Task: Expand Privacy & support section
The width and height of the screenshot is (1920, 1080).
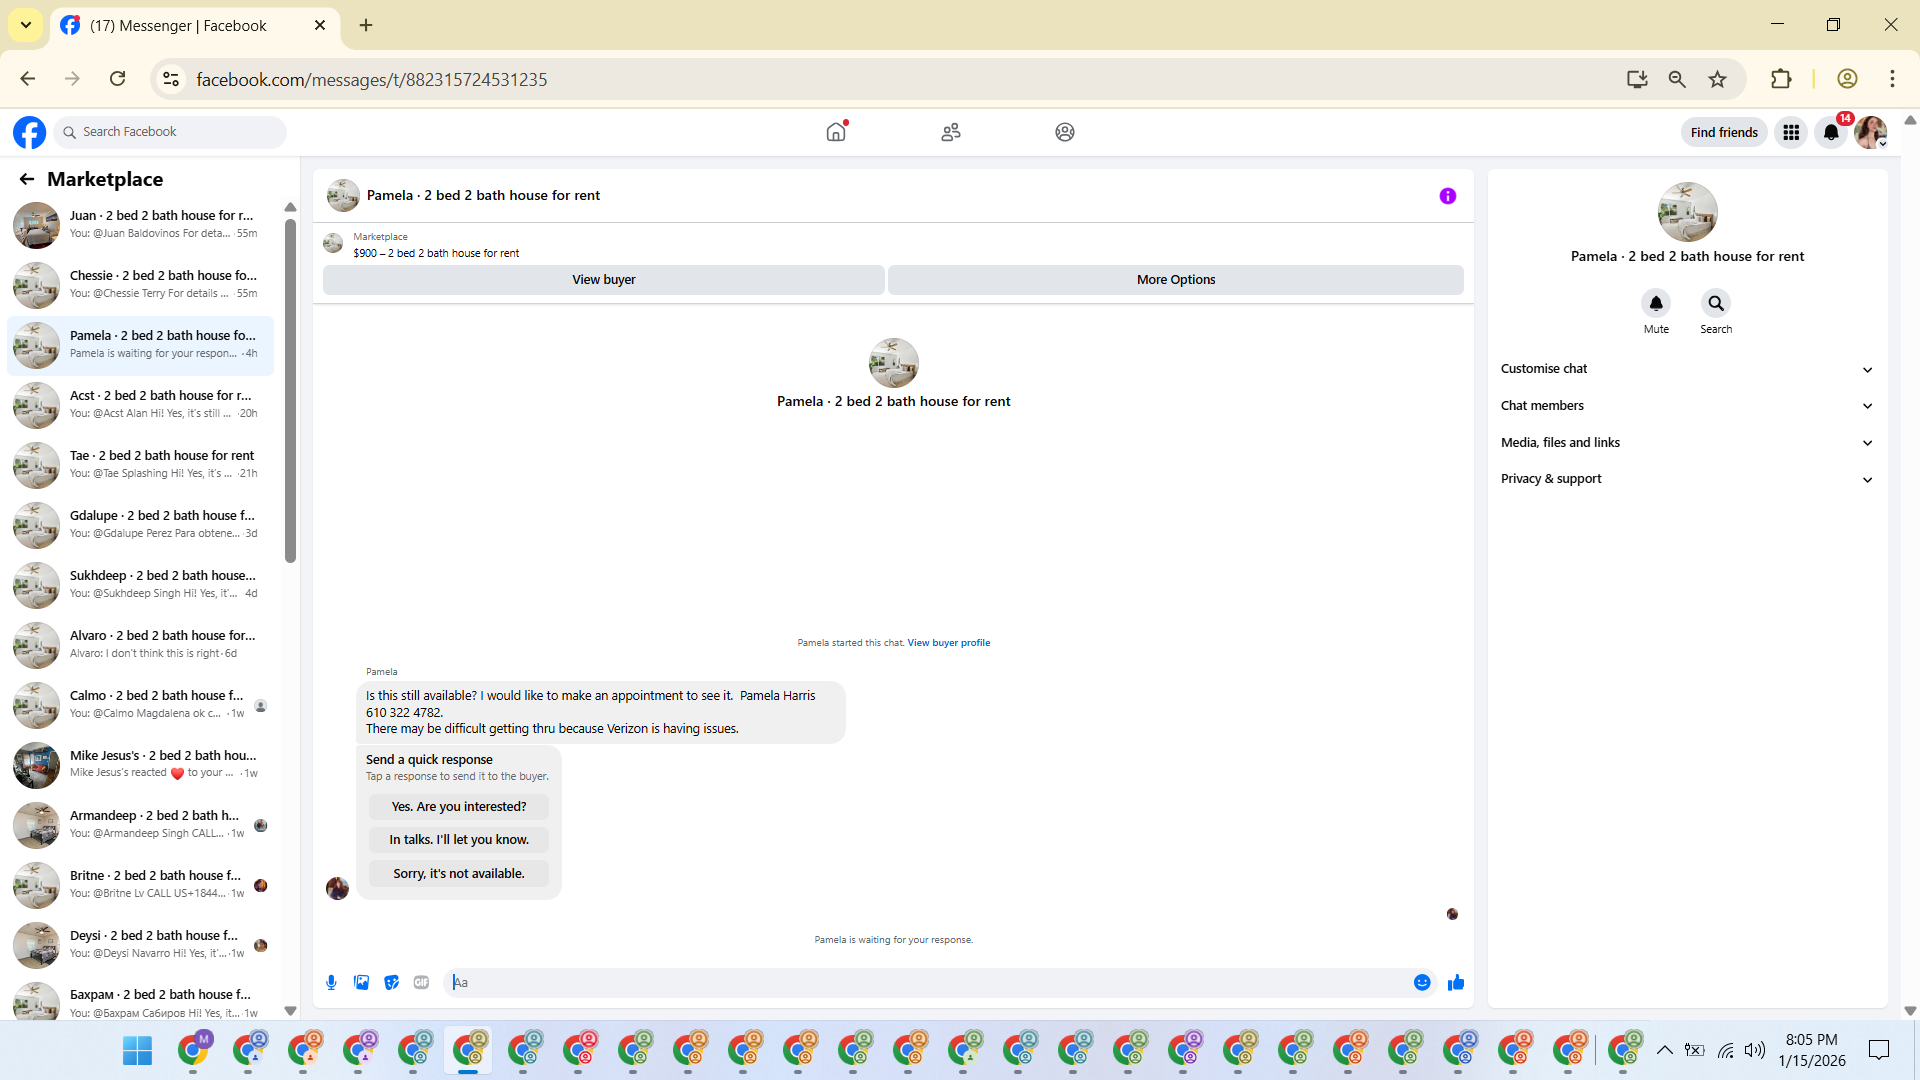Action: pyautogui.click(x=1686, y=479)
